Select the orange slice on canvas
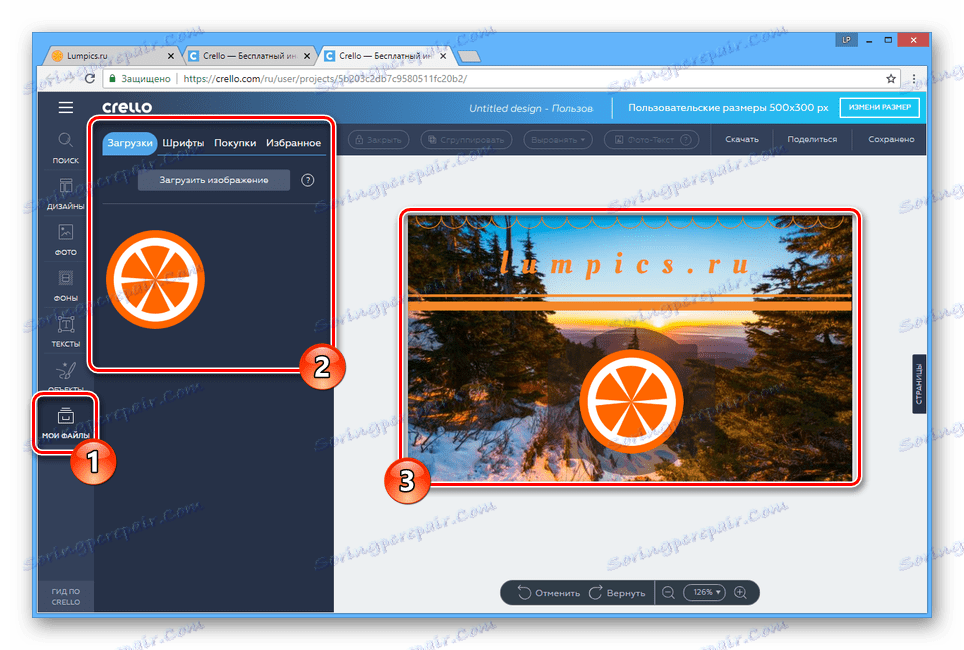The width and height of the screenshot is (964, 650). click(631, 401)
